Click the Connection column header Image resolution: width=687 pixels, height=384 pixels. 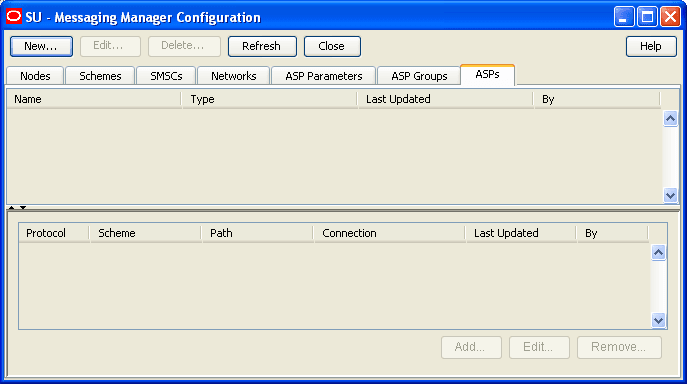click(x=390, y=233)
